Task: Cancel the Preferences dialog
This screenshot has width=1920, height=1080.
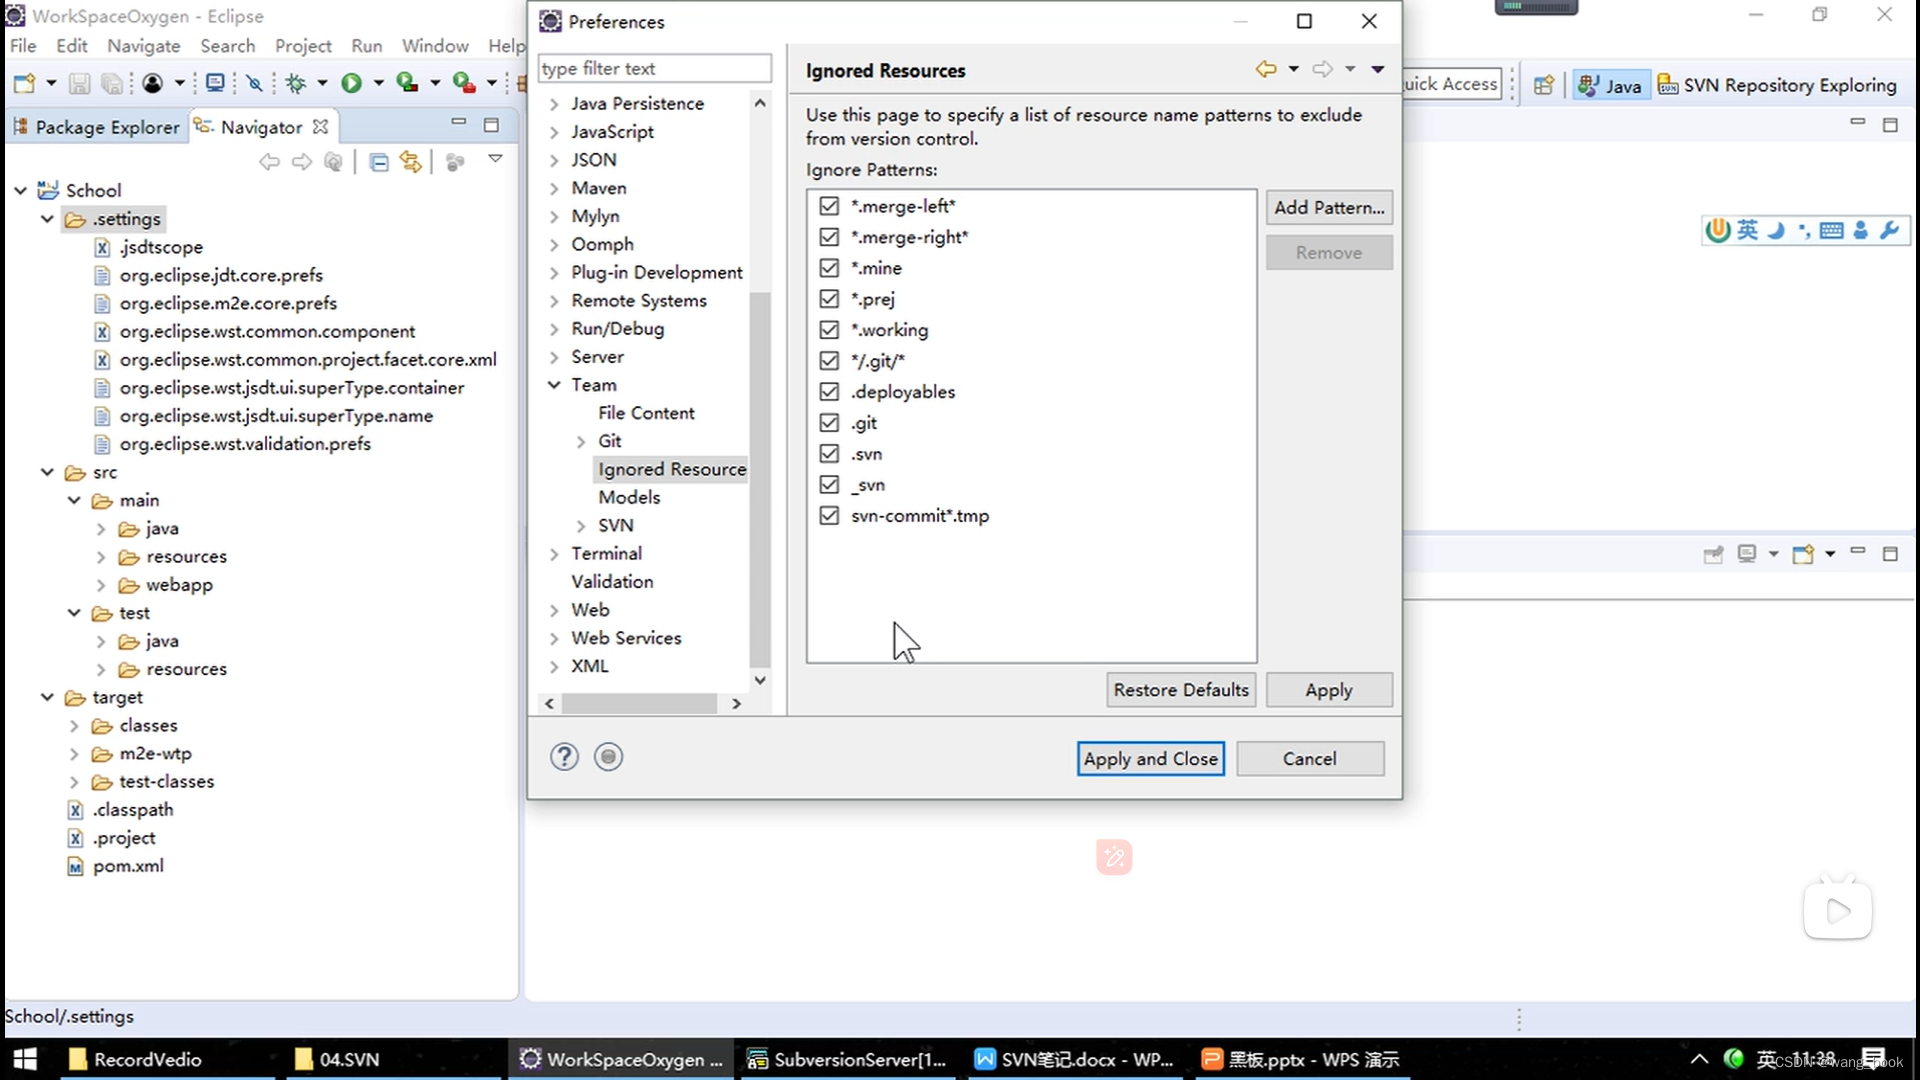Action: (1310, 759)
